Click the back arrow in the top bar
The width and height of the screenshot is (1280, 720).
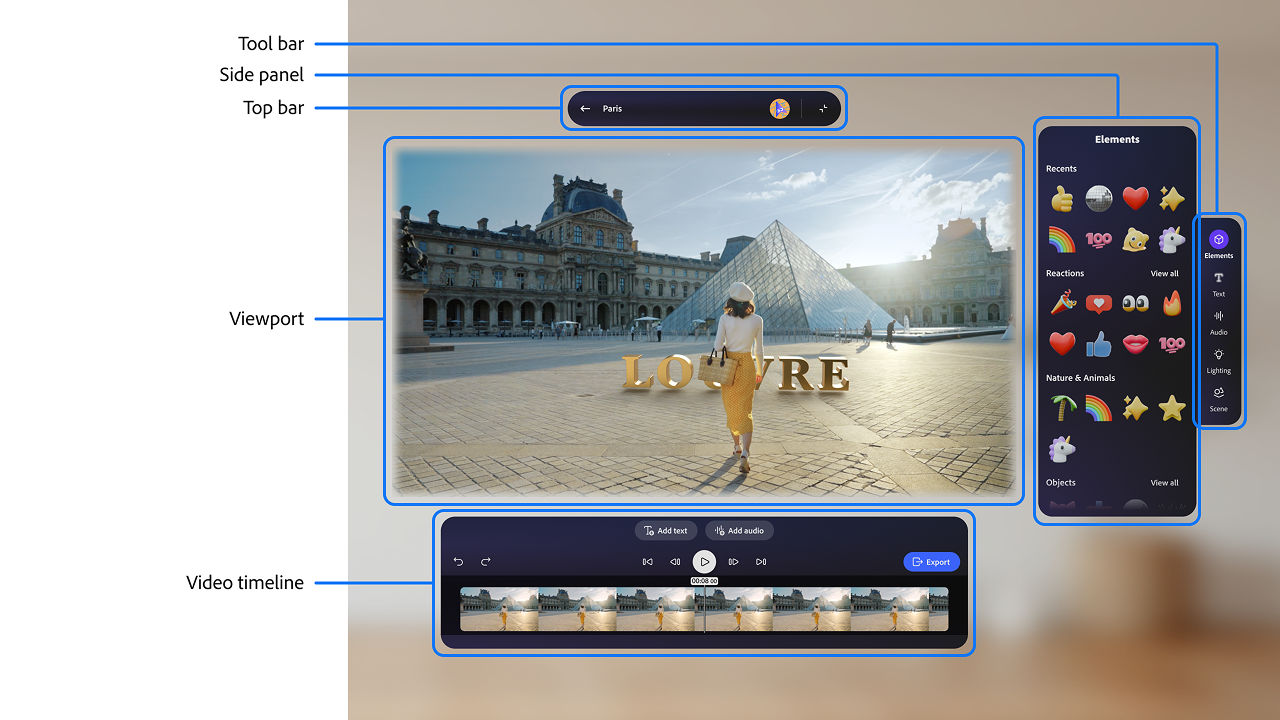pos(585,108)
